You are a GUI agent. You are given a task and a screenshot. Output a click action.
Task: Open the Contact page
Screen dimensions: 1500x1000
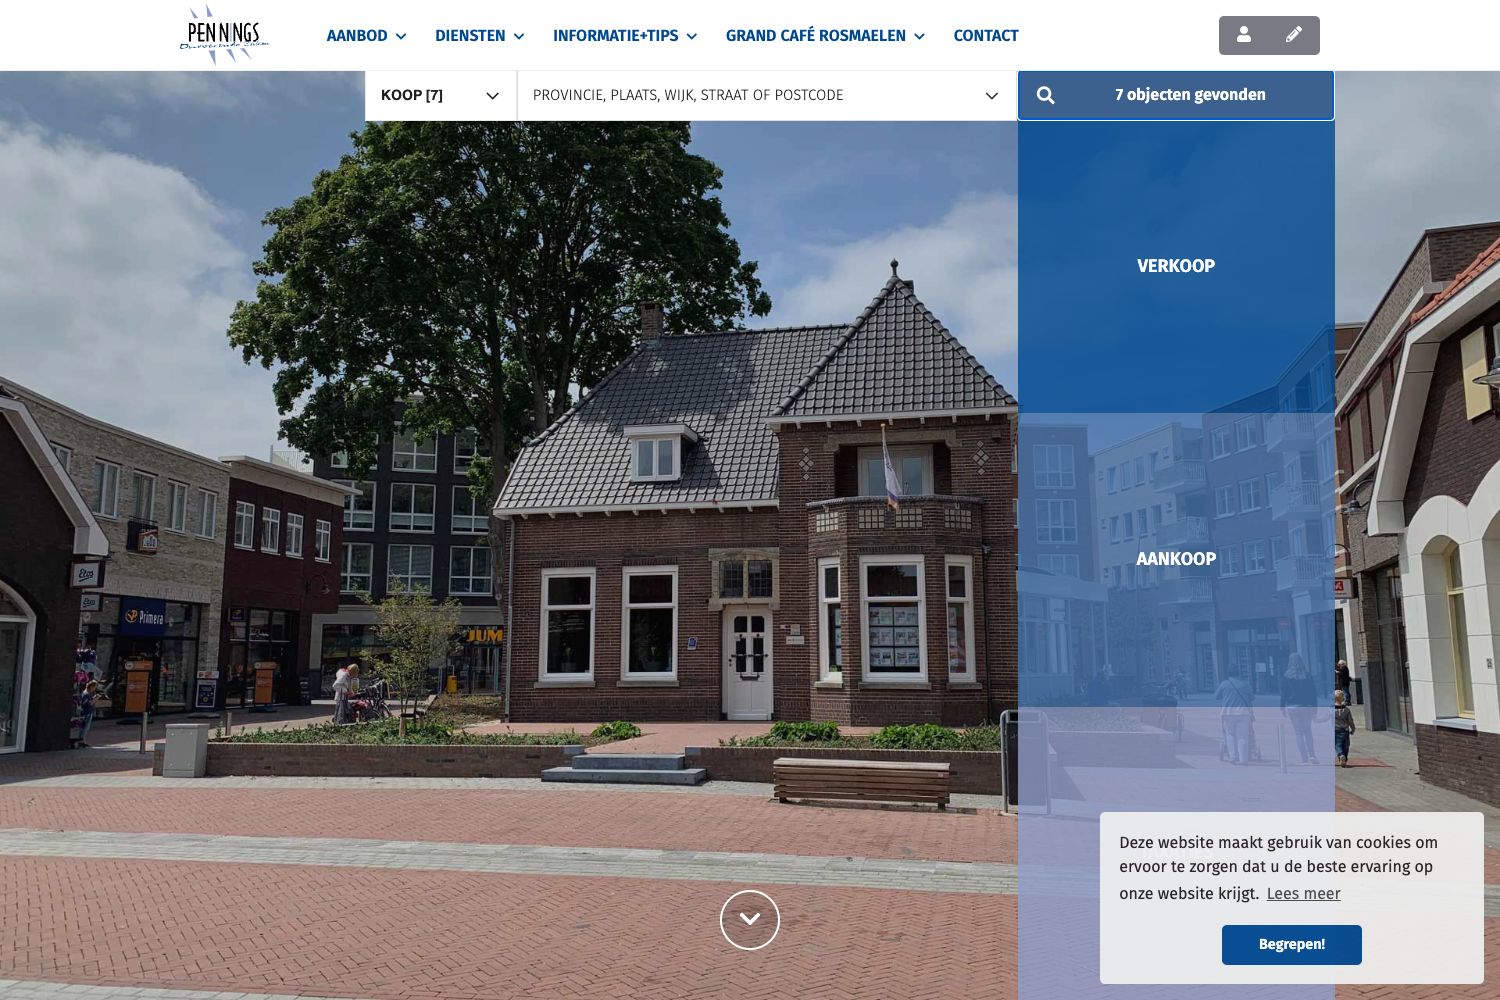pos(986,36)
